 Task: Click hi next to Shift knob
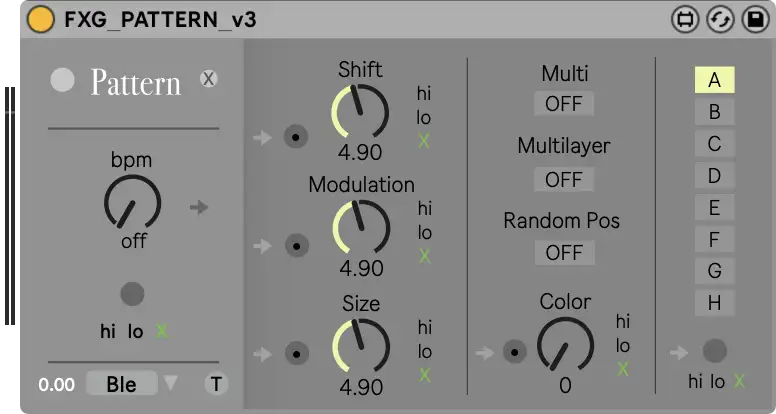click(x=424, y=93)
